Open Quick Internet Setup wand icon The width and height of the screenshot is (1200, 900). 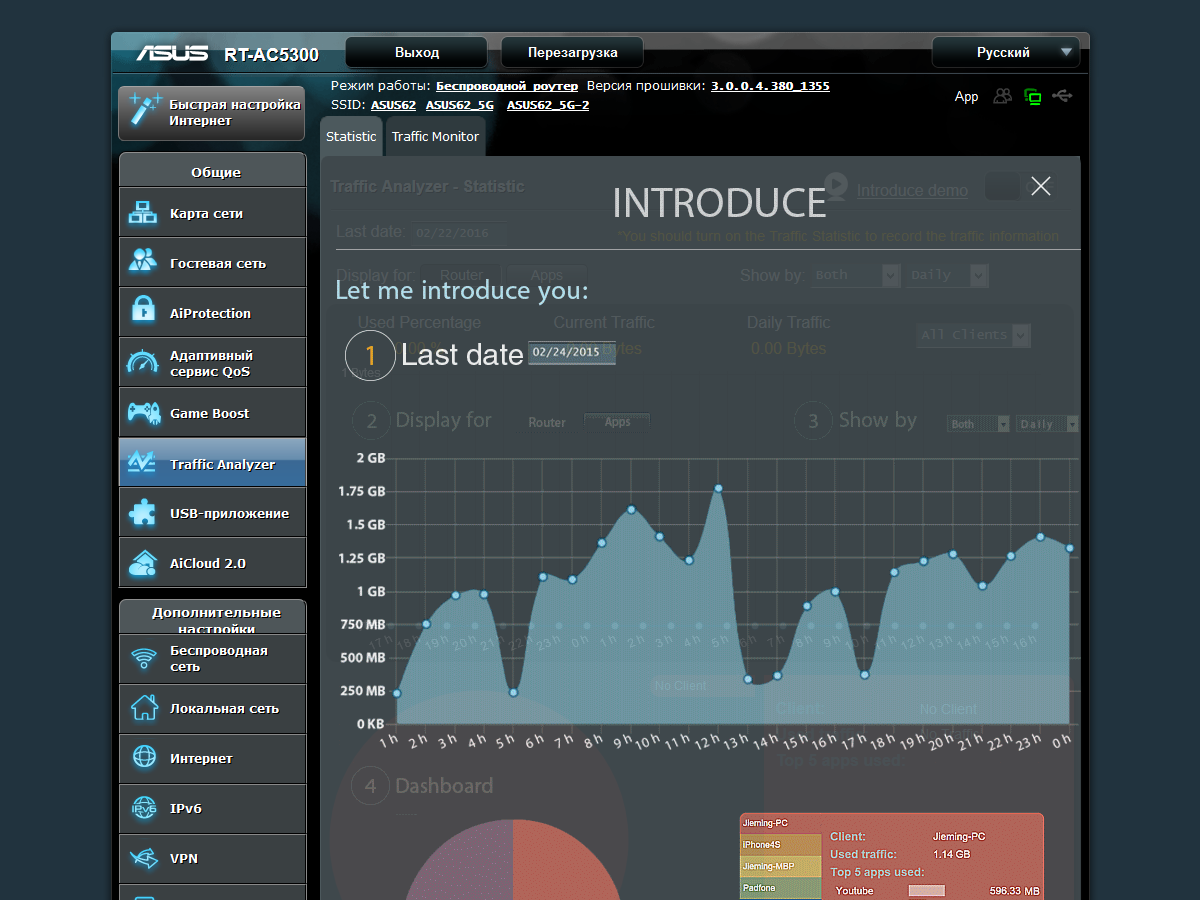tap(146, 112)
